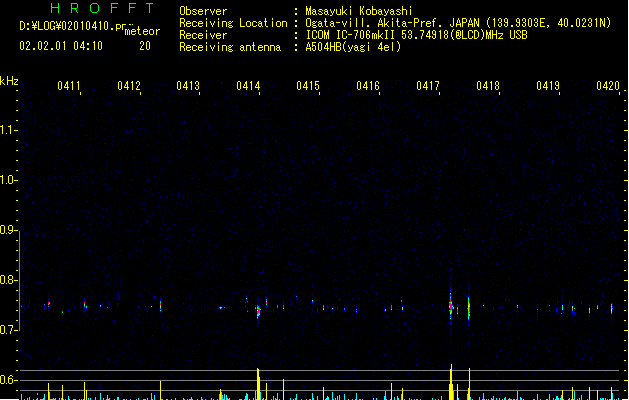
Task: Click the Observer label
Action: (203, 11)
